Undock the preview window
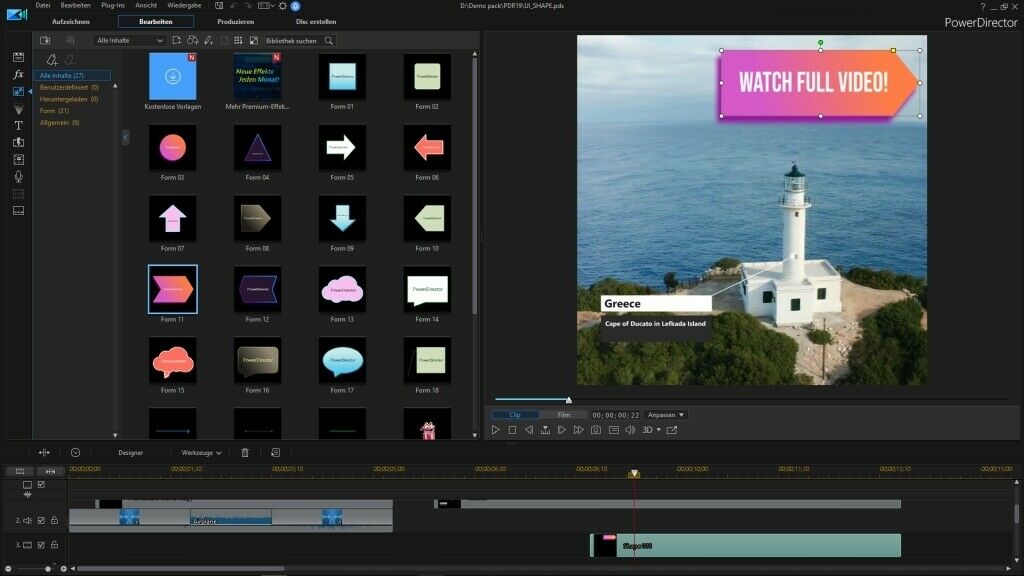Image resolution: width=1024 pixels, height=576 pixels. pyautogui.click(x=672, y=430)
